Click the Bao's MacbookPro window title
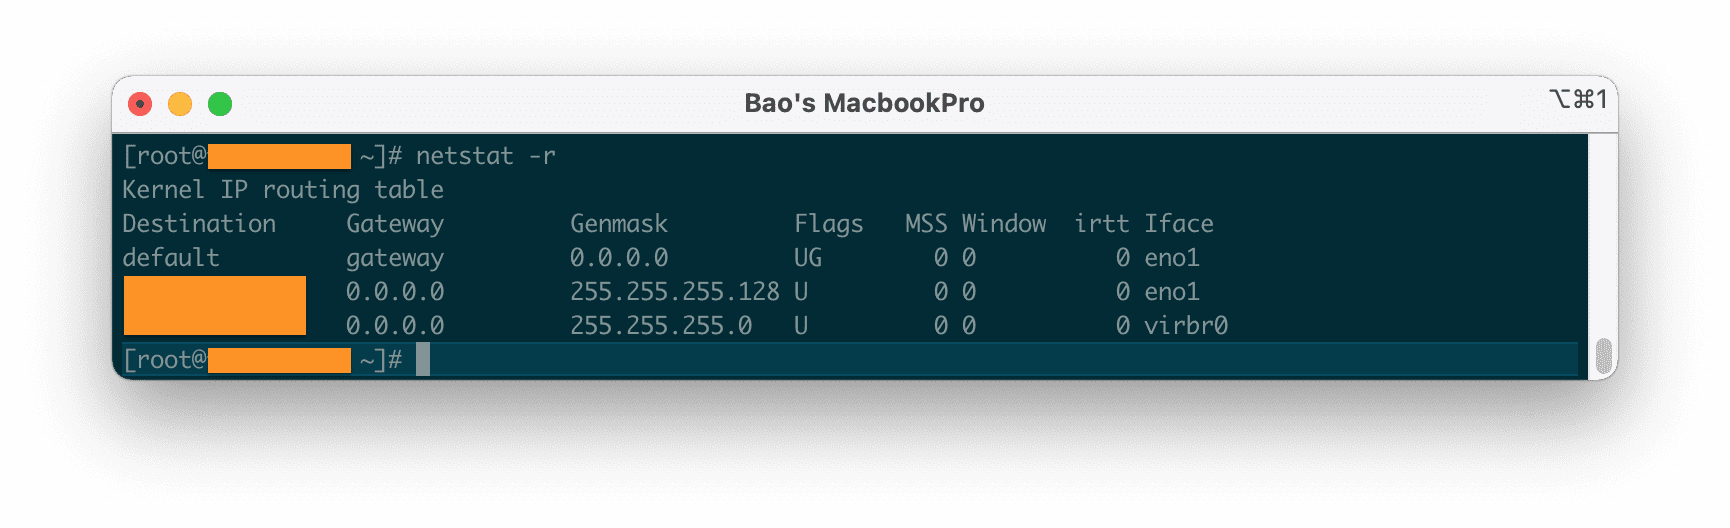The height and width of the screenshot is (528, 1730). pos(864,104)
